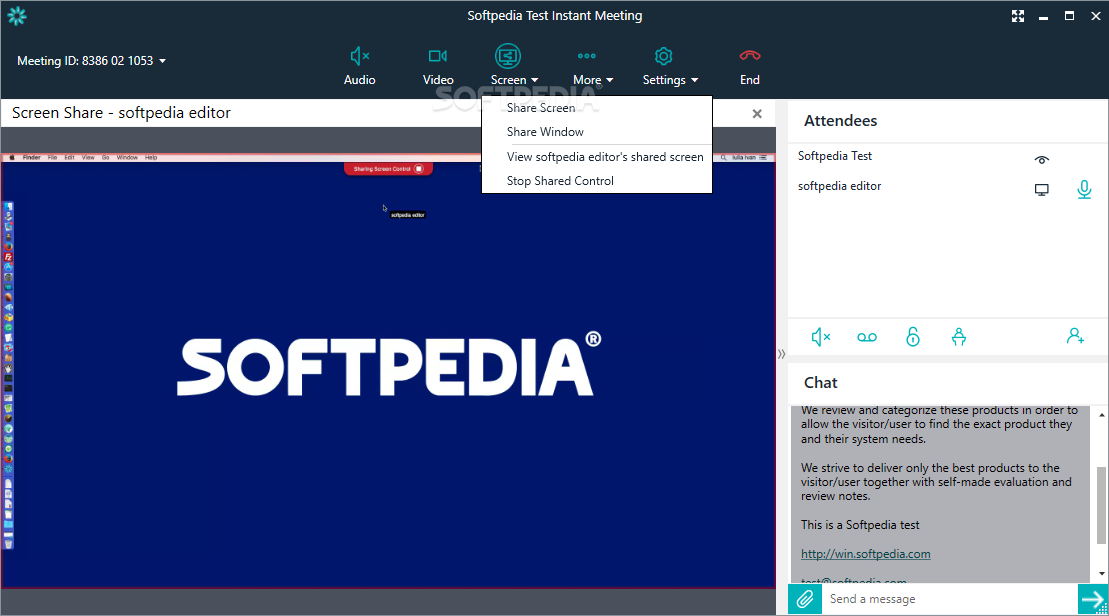Open the win.softpedia.com link in chat

pos(865,554)
